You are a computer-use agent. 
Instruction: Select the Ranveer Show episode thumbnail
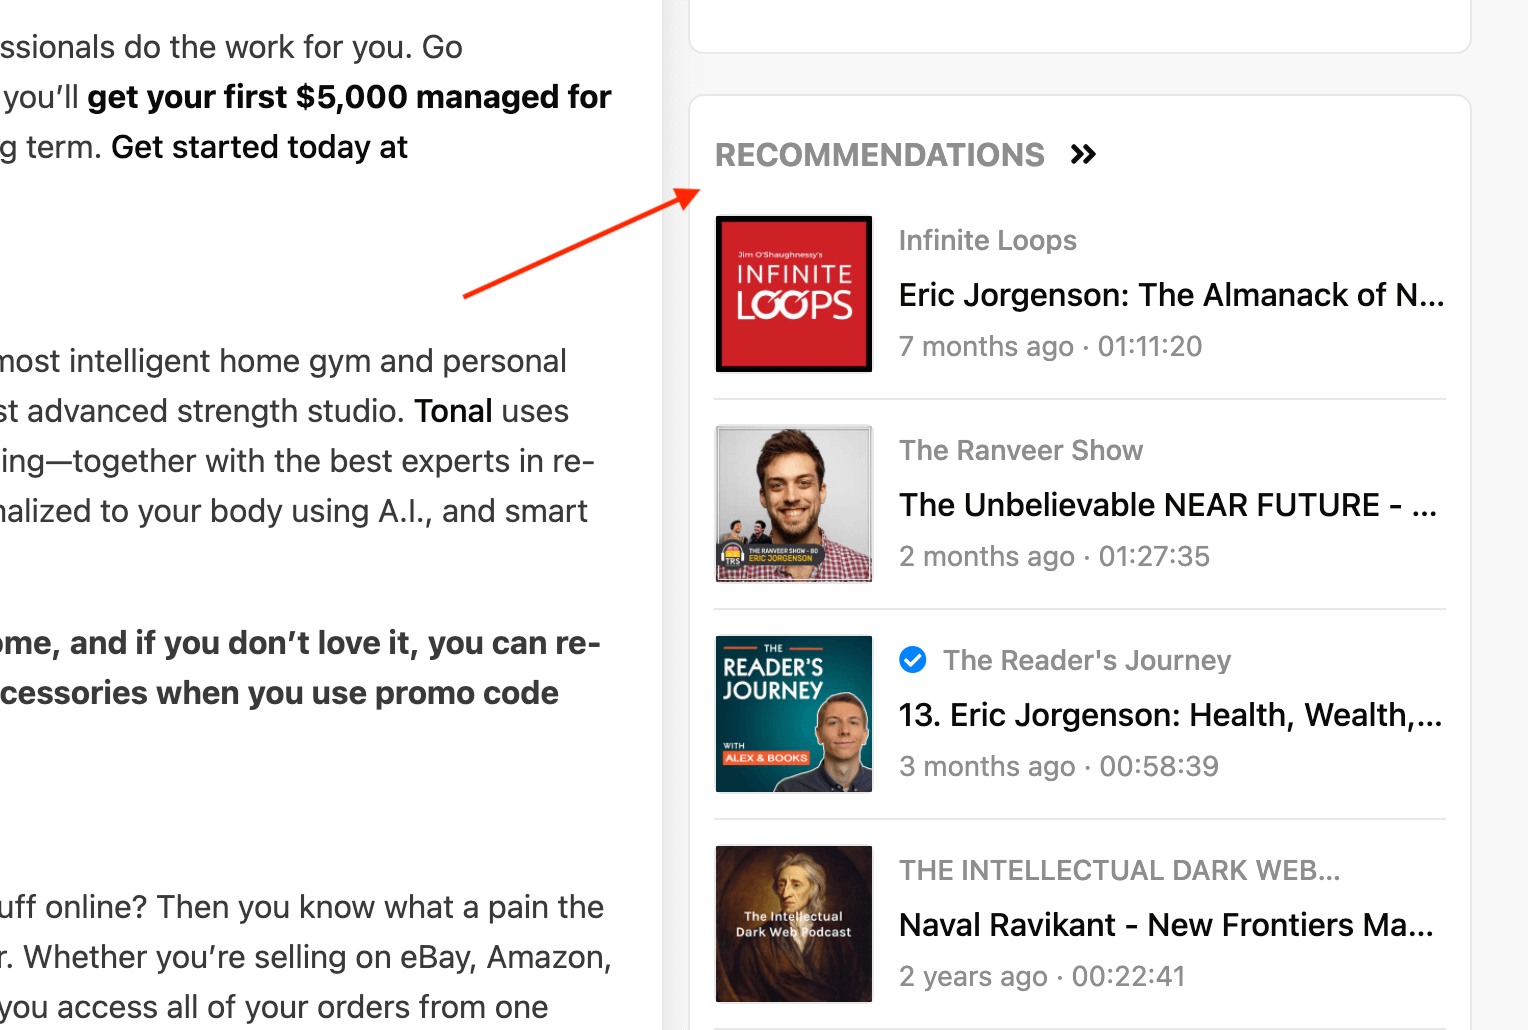point(794,504)
